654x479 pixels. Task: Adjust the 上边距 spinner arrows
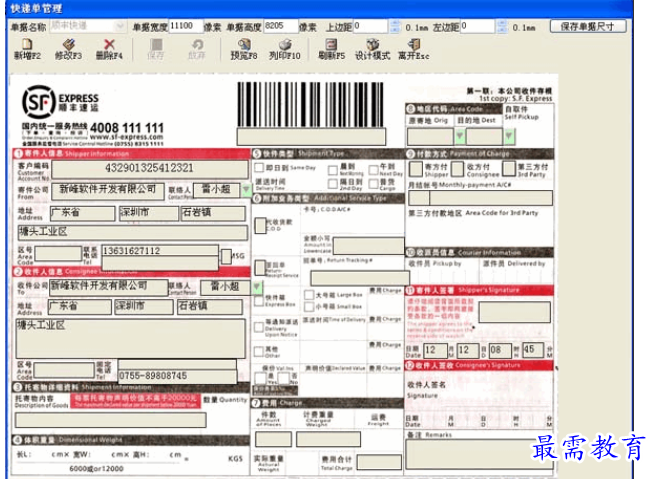point(395,26)
